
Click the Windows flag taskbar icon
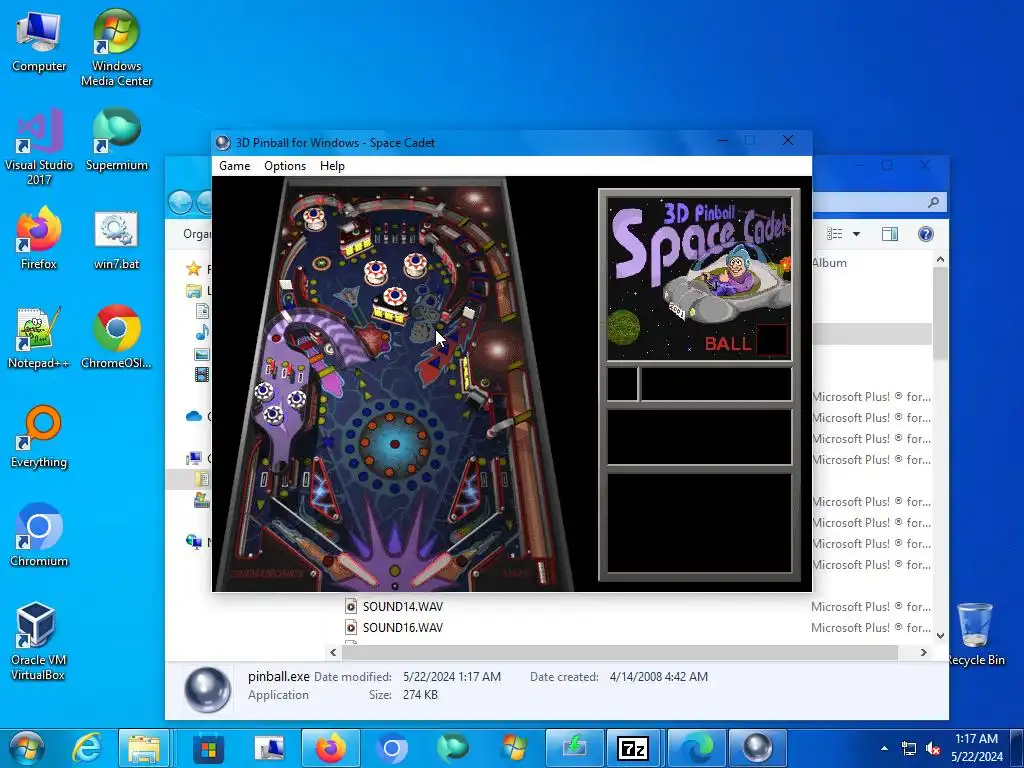coord(514,748)
